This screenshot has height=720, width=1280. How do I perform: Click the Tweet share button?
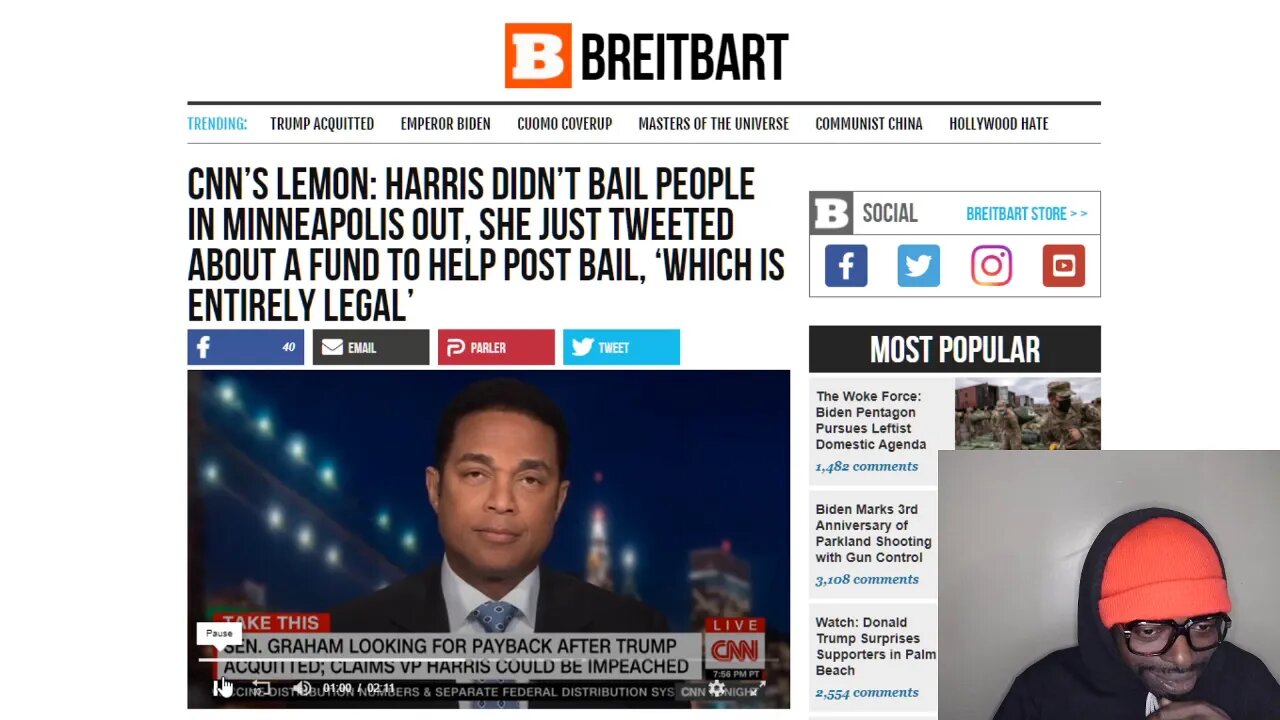click(621, 347)
